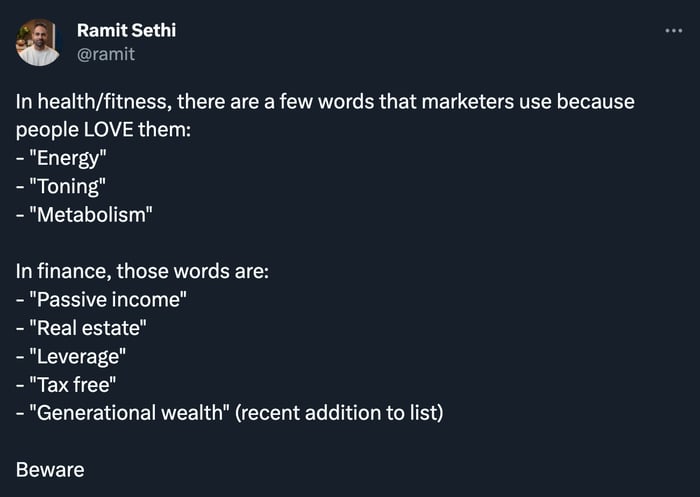
Task: Click "(recent addition to list)" text
Action: tap(339, 413)
